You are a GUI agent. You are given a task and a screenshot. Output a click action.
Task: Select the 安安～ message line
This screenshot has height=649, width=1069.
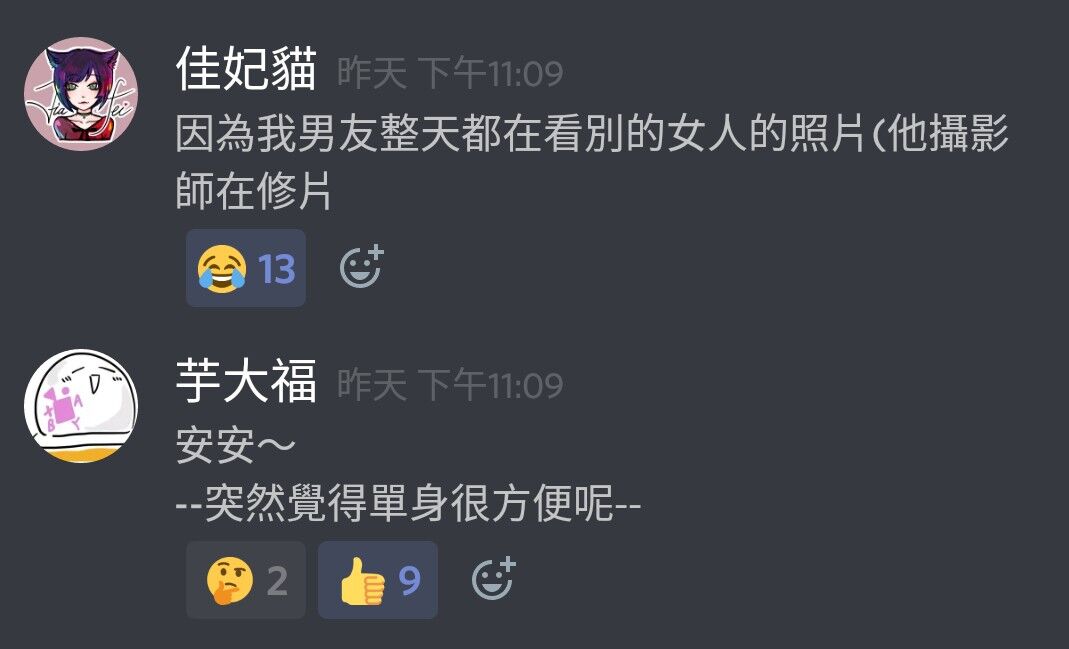pos(236,446)
